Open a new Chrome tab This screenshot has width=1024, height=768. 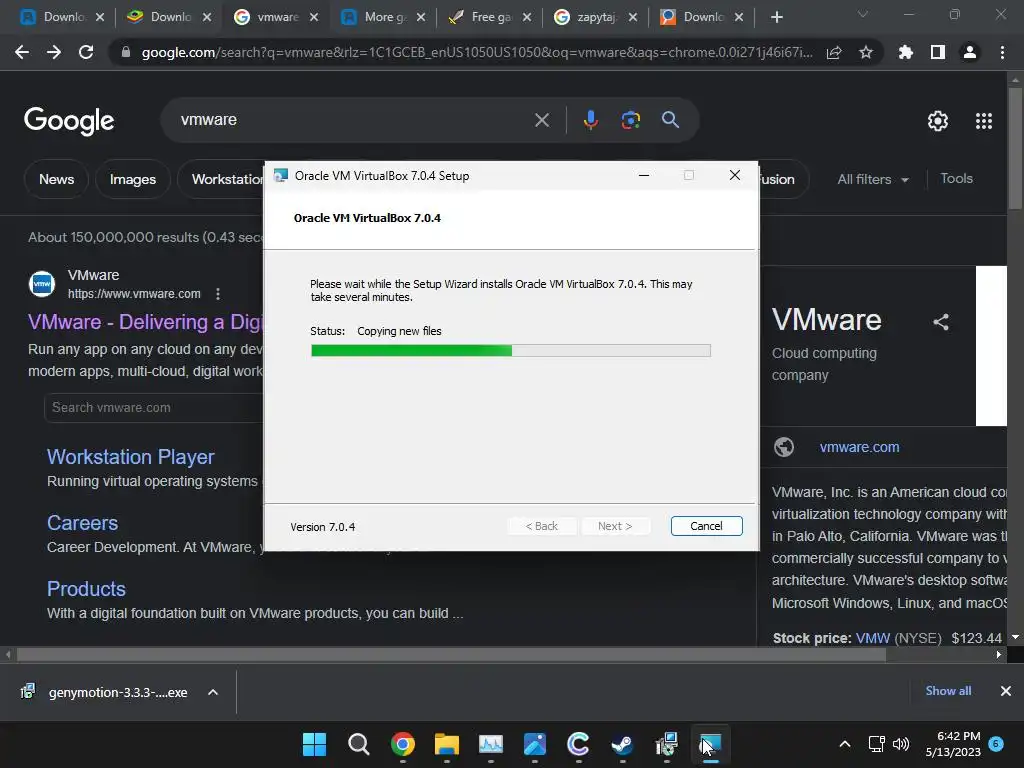(x=776, y=17)
